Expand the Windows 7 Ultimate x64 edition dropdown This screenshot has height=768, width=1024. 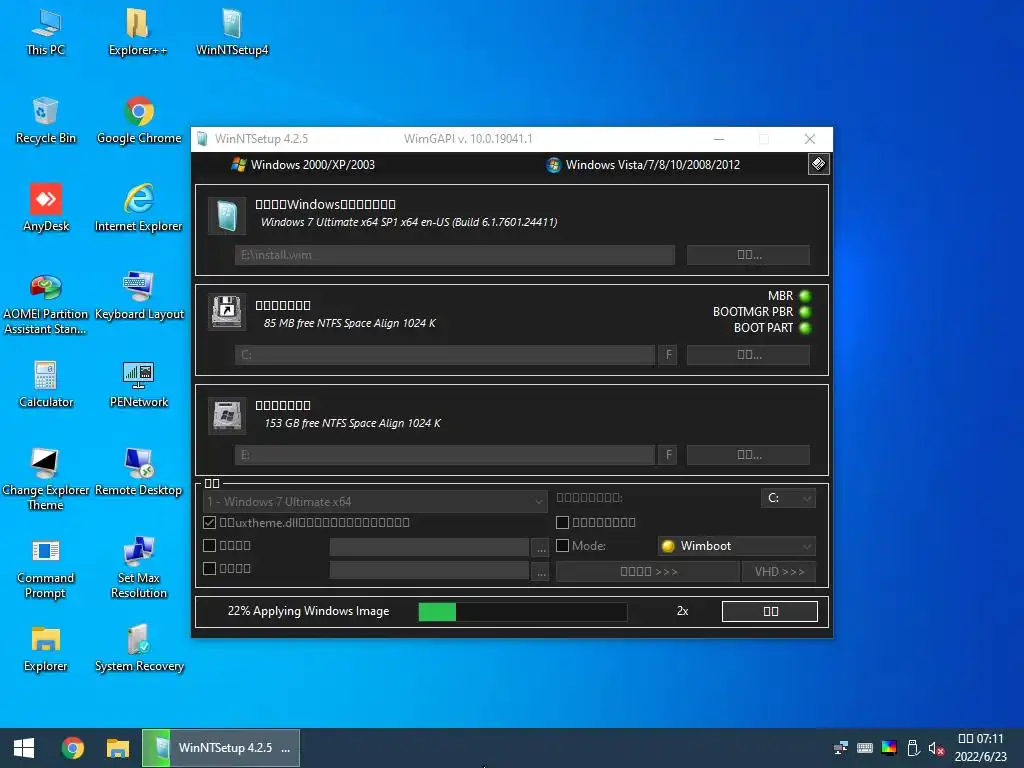(x=375, y=502)
